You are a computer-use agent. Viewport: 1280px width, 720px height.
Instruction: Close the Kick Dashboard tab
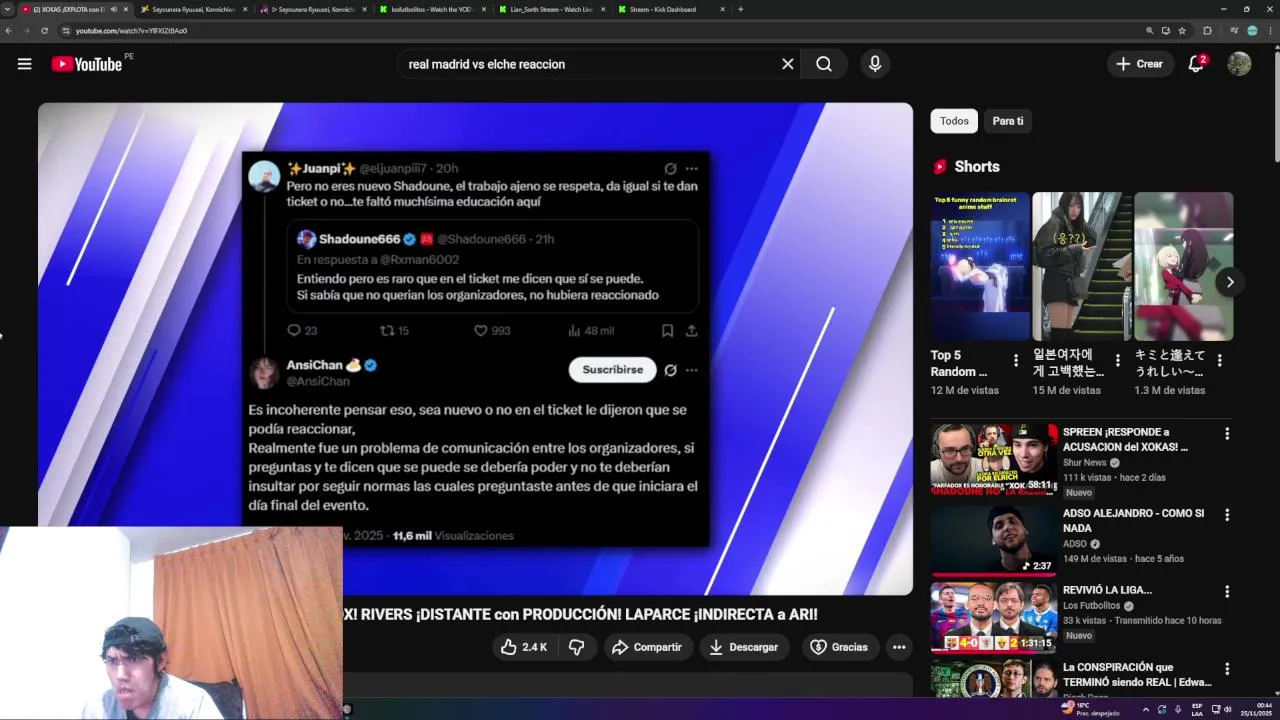722,9
